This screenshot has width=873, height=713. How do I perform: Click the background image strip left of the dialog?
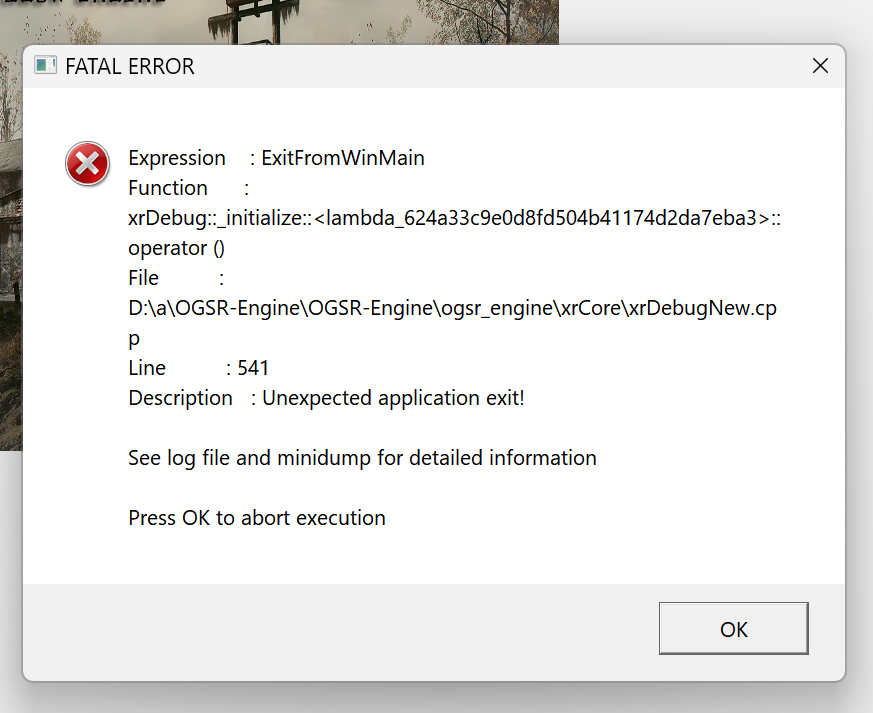point(11,248)
